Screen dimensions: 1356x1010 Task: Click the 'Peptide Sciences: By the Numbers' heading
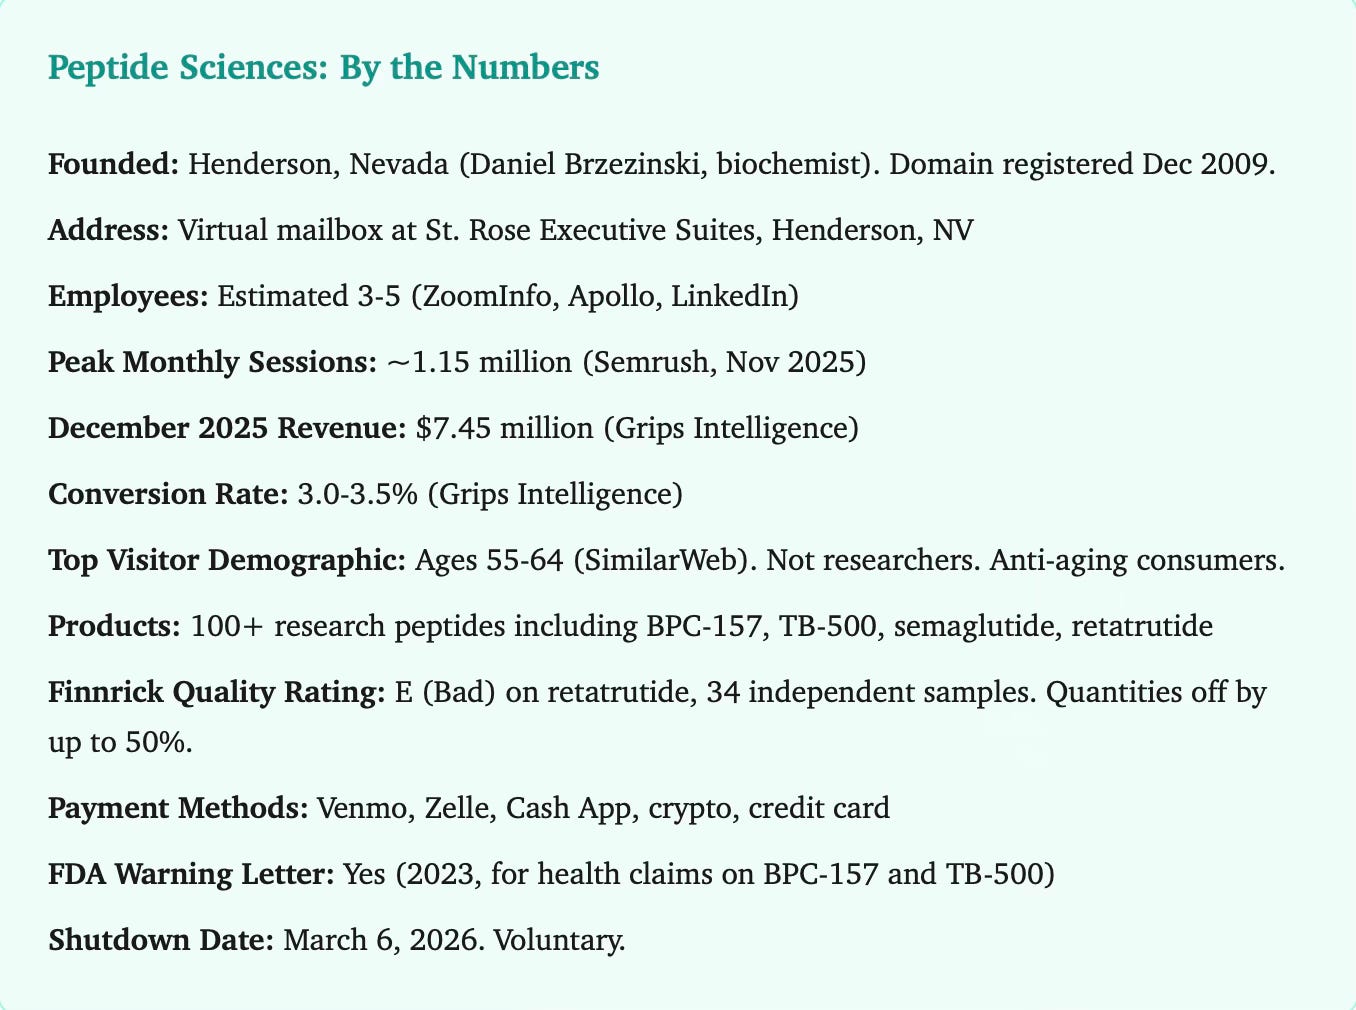click(x=323, y=69)
